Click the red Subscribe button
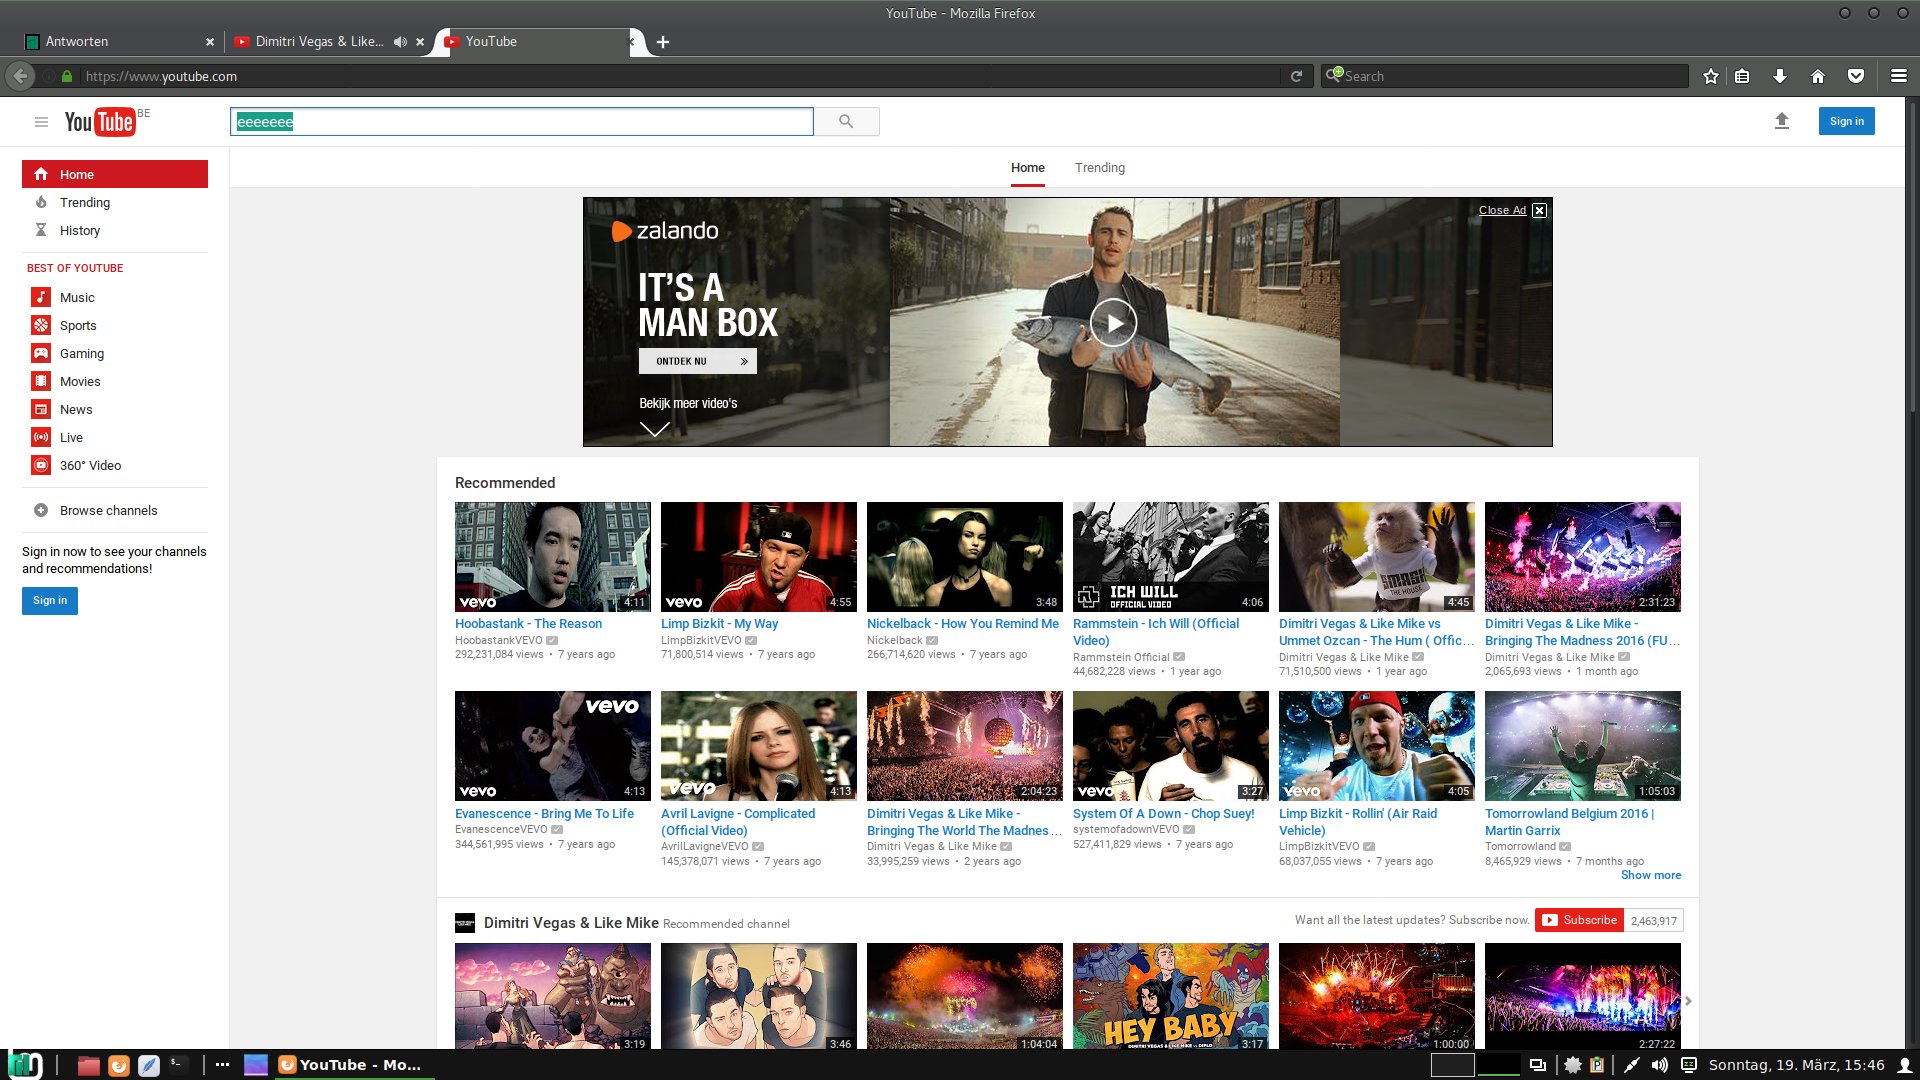This screenshot has height=1080, width=1920. pyautogui.click(x=1580, y=920)
